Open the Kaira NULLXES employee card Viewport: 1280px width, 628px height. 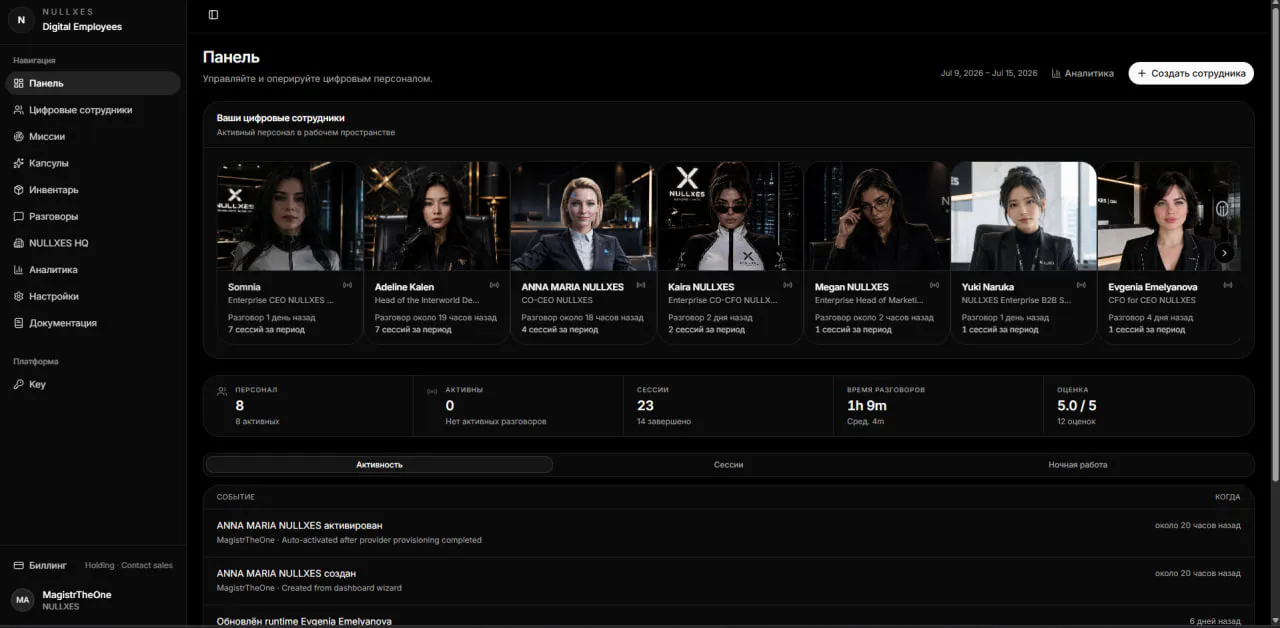point(730,253)
